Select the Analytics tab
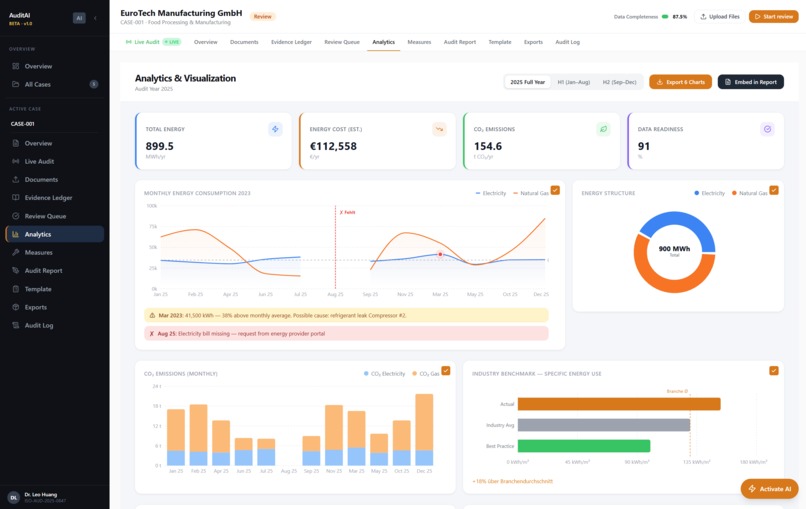 click(x=383, y=42)
